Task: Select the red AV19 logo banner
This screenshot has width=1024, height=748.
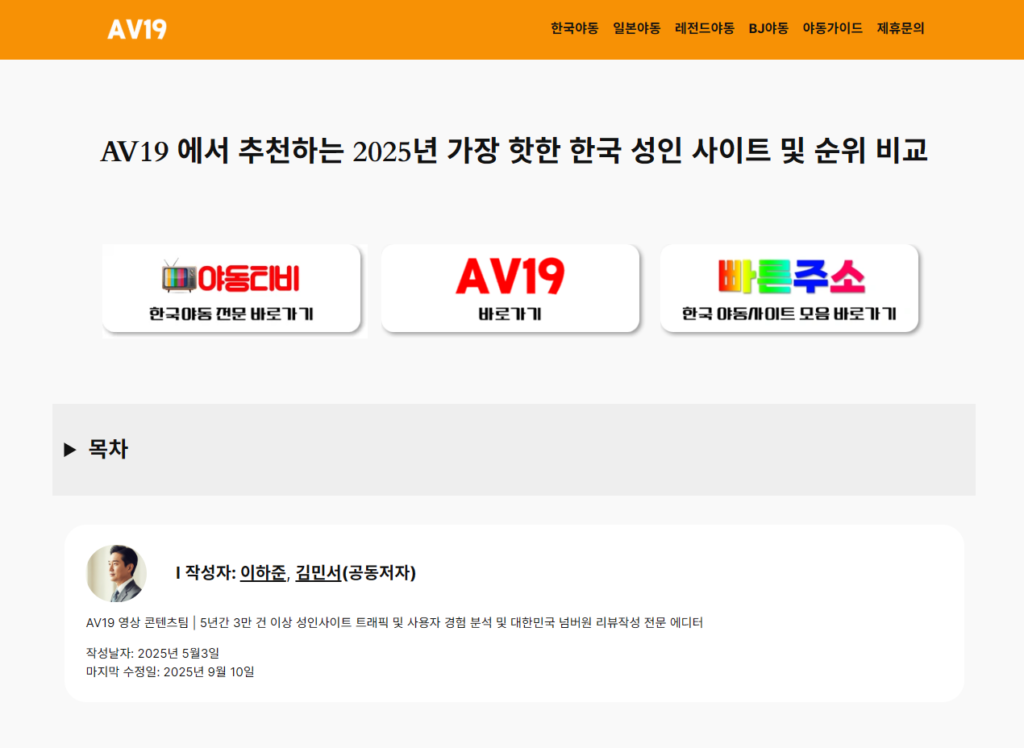Action: [x=510, y=273]
